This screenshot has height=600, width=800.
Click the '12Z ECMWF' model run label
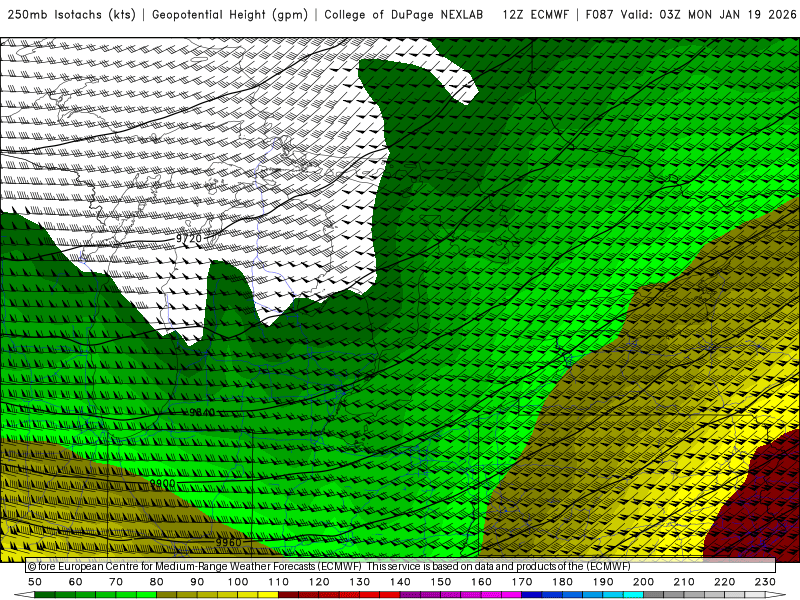pyautogui.click(x=535, y=15)
